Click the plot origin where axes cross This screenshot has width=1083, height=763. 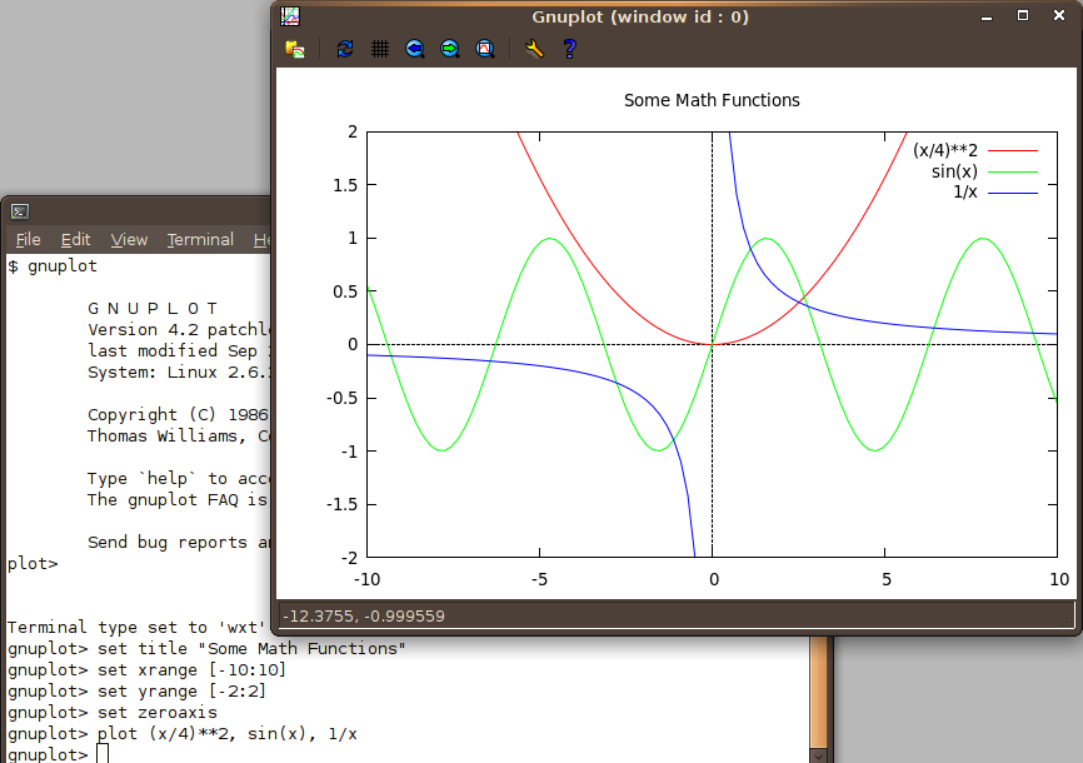(x=712, y=344)
